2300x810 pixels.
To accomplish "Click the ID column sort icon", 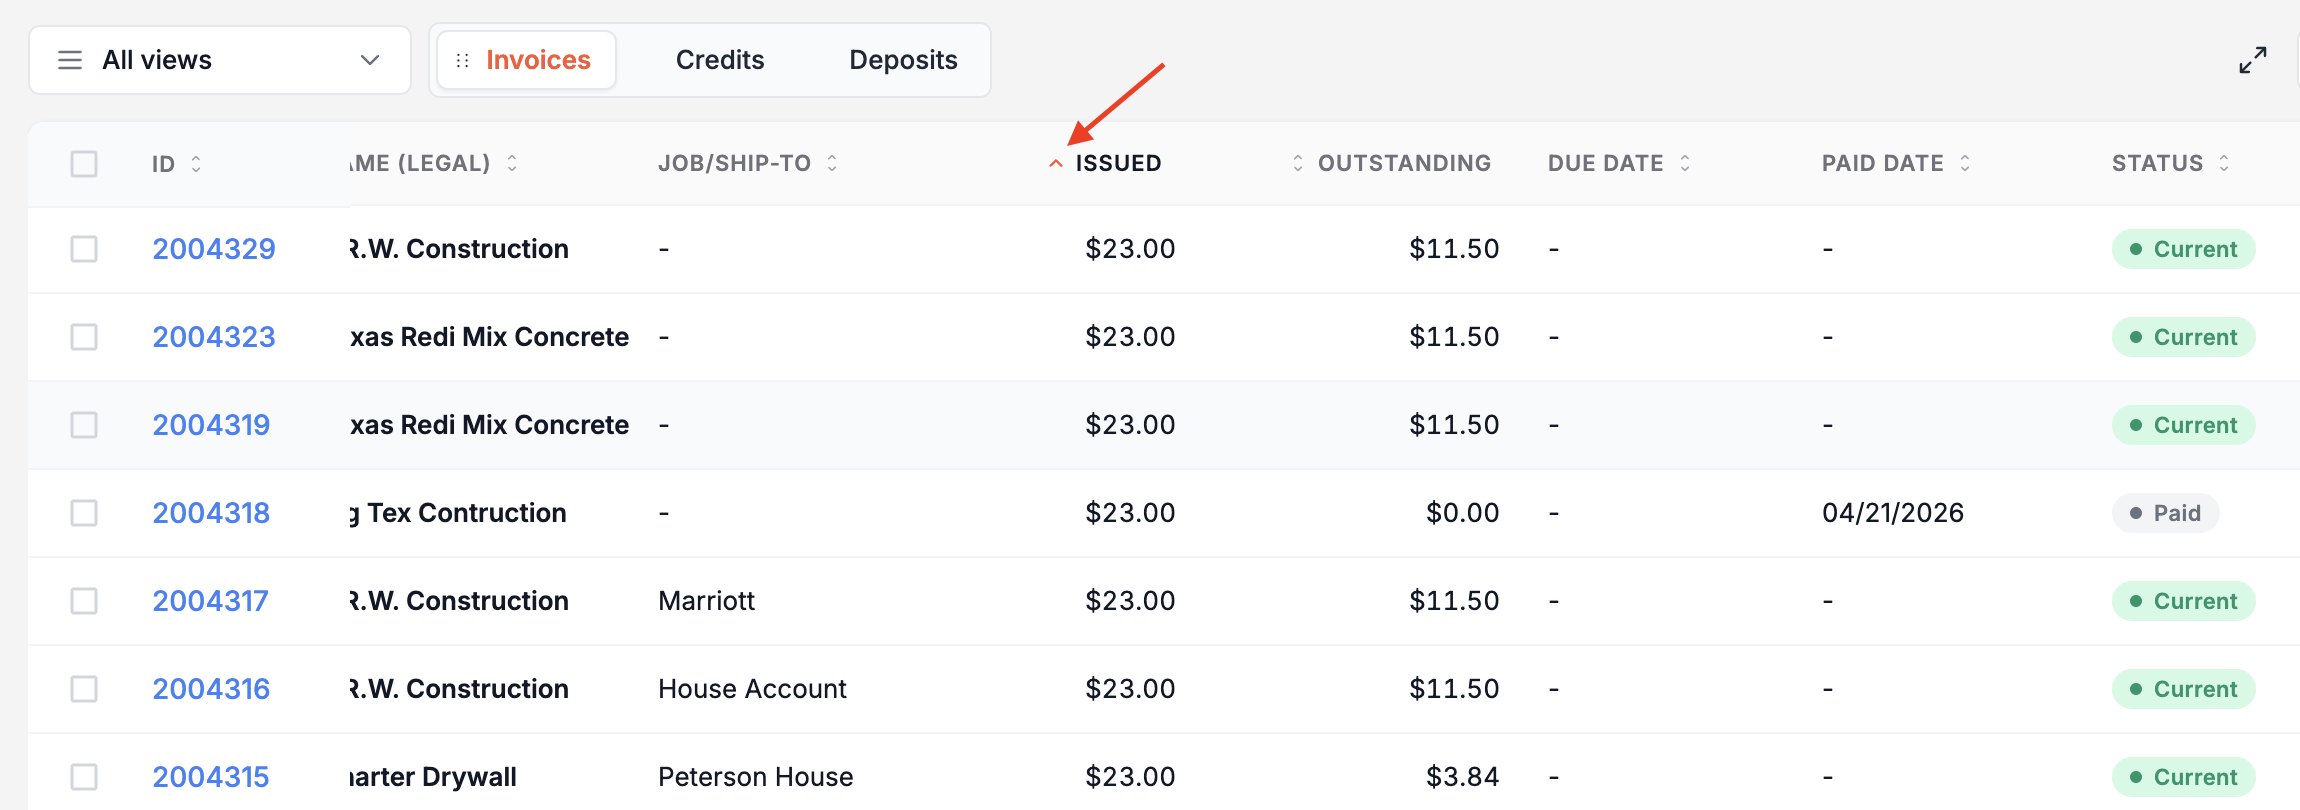I will tap(196, 163).
